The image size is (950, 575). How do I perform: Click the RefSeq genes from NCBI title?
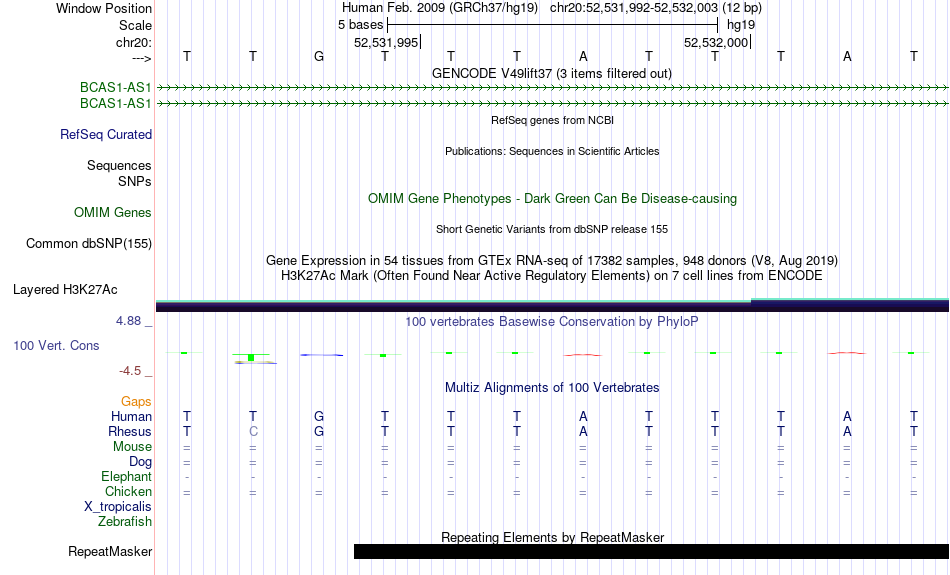coord(553,120)
